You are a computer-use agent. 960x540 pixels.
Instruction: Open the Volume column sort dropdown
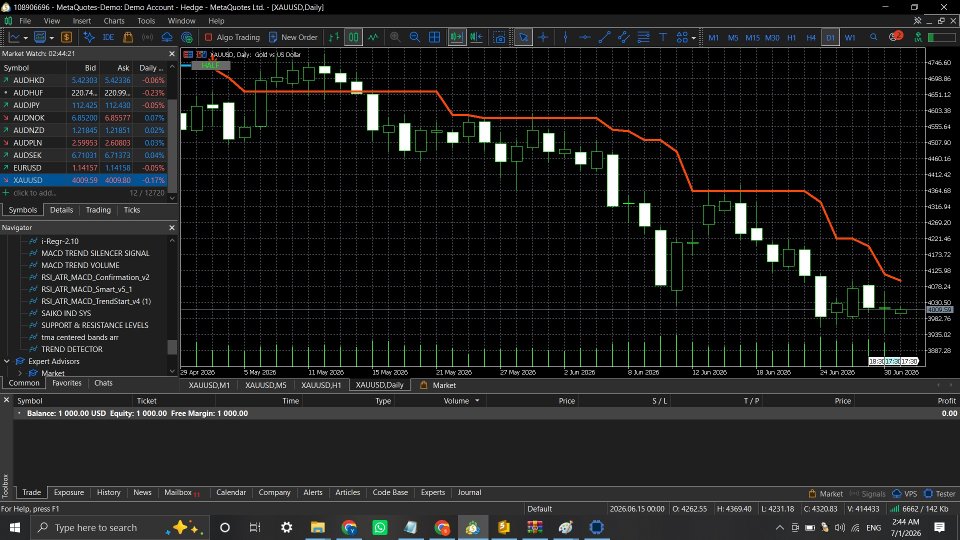pyautogui.click(x=477, y=401)
